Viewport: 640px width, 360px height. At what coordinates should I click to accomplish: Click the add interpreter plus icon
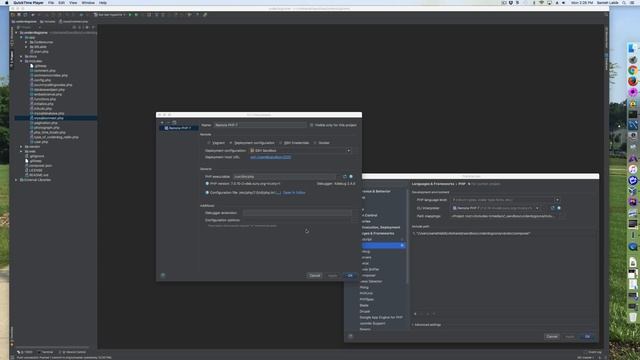click(x=162, y=122)
